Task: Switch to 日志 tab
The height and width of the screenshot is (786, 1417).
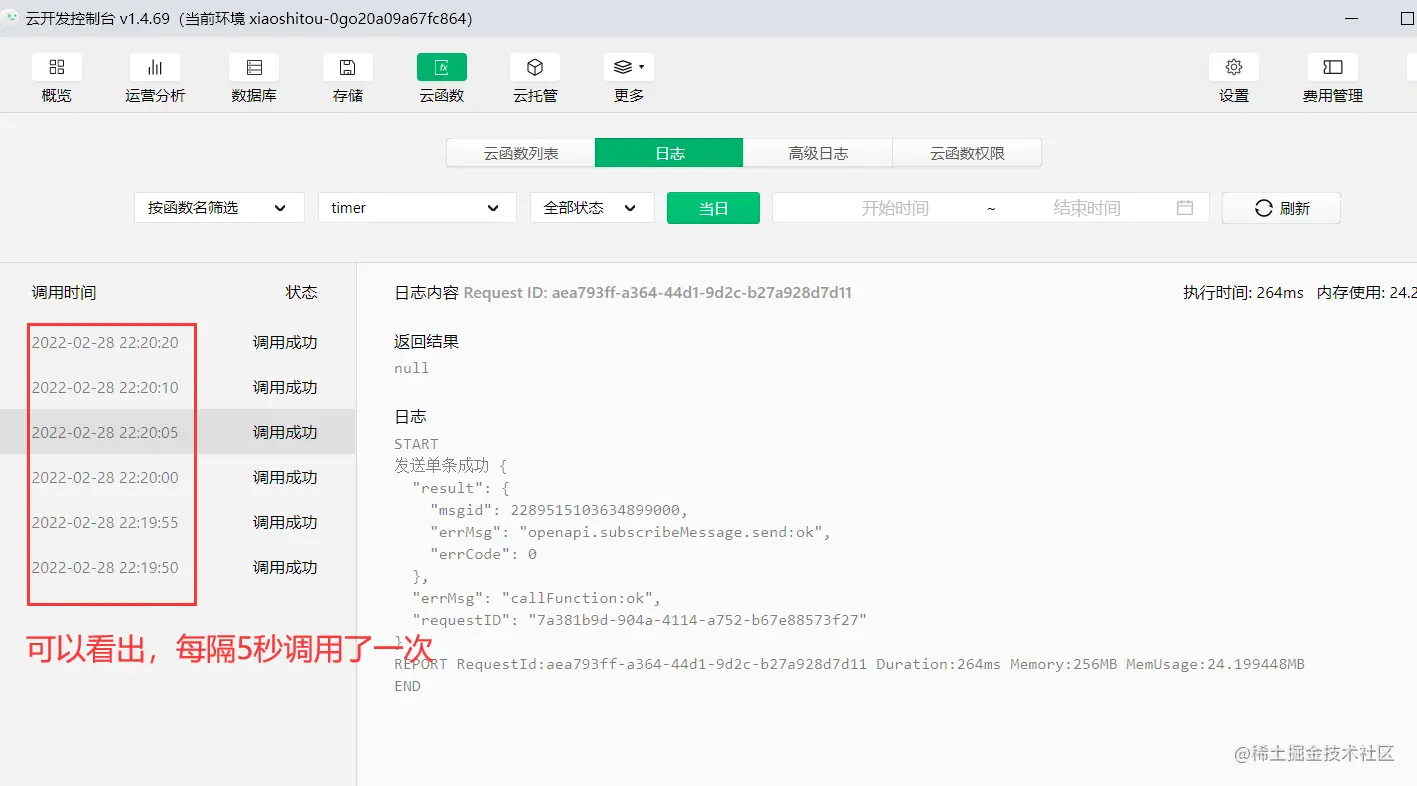Action: [669, 153]
